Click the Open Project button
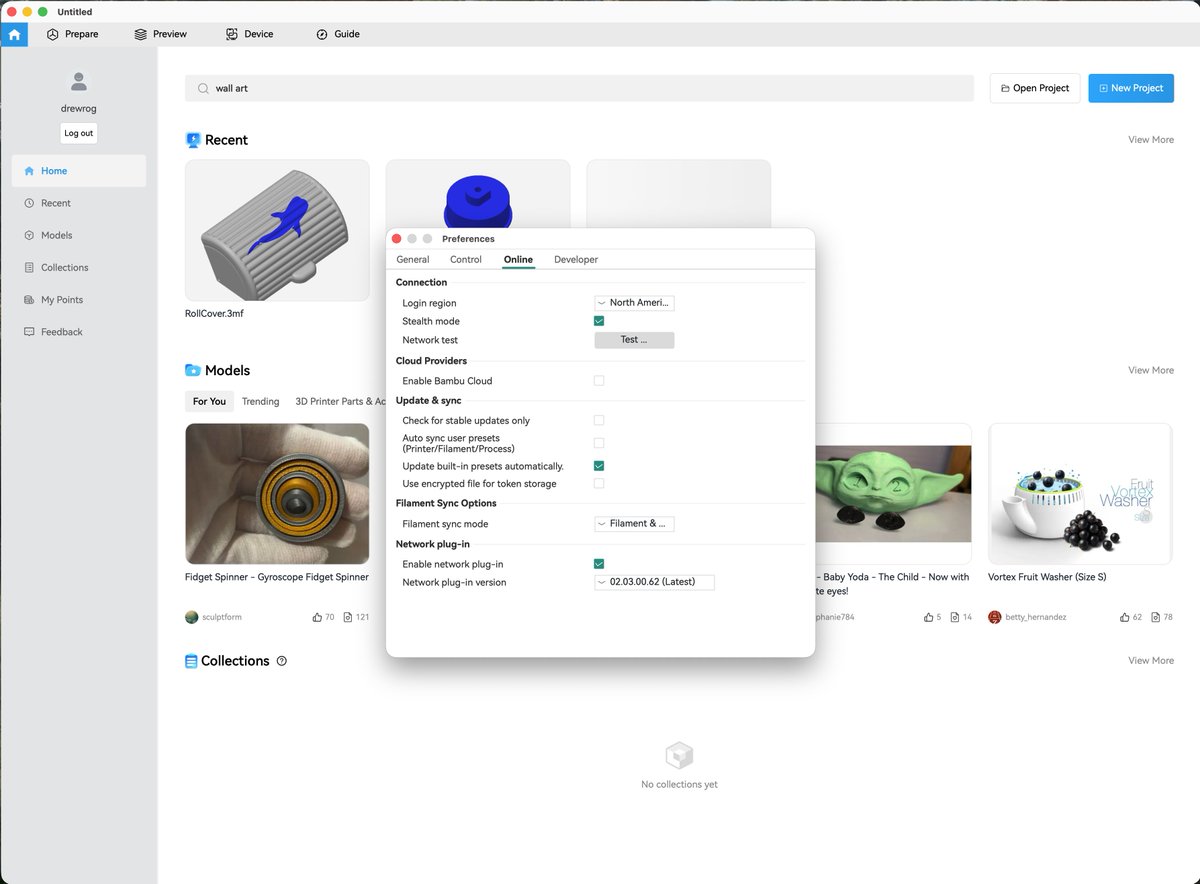1200x884 pixels. 1035,88
